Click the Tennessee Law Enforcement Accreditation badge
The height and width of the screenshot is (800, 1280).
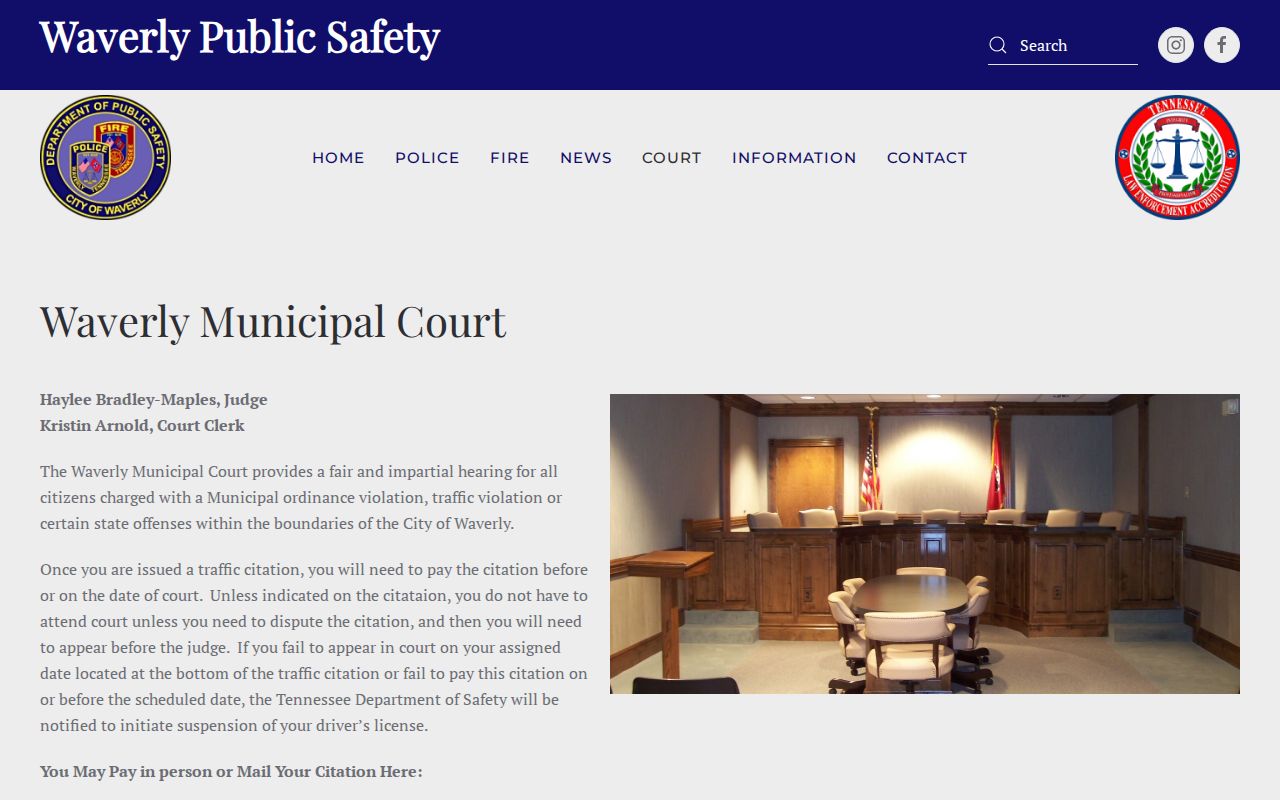[1177, 158]
